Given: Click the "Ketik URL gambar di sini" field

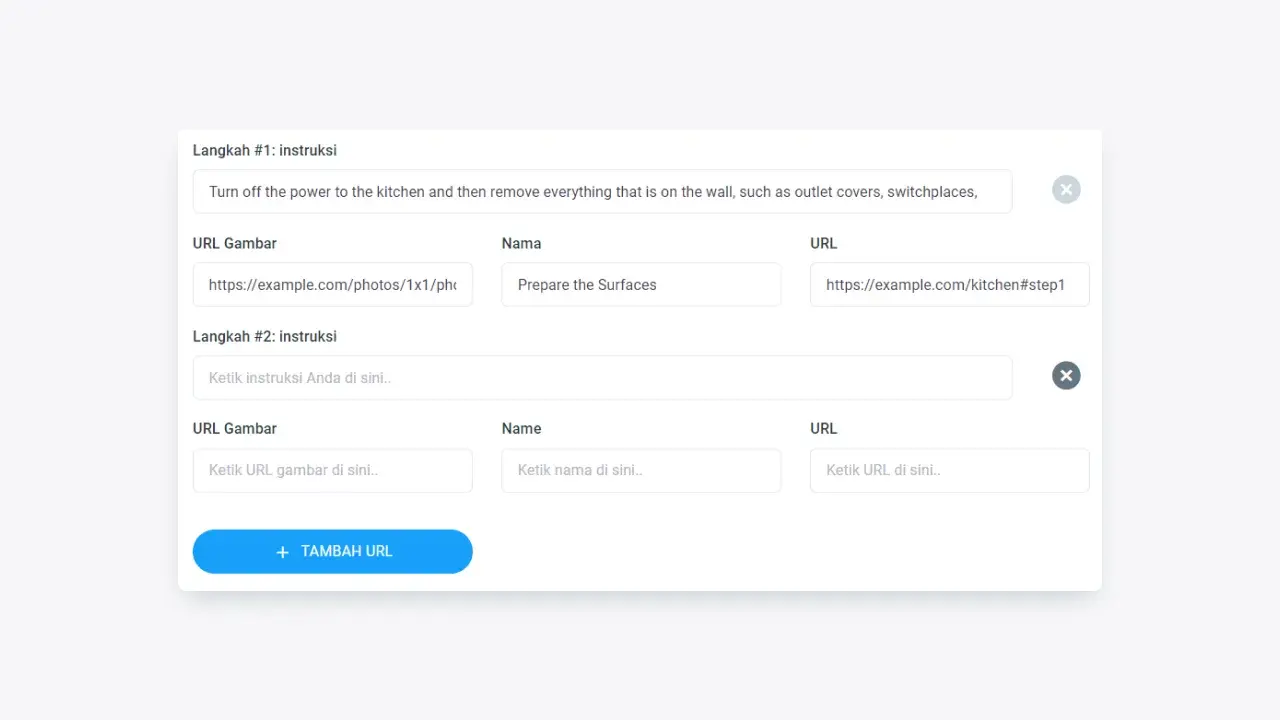Looking at the screenshot, I should pyautogui.click(x=332, y=471).
